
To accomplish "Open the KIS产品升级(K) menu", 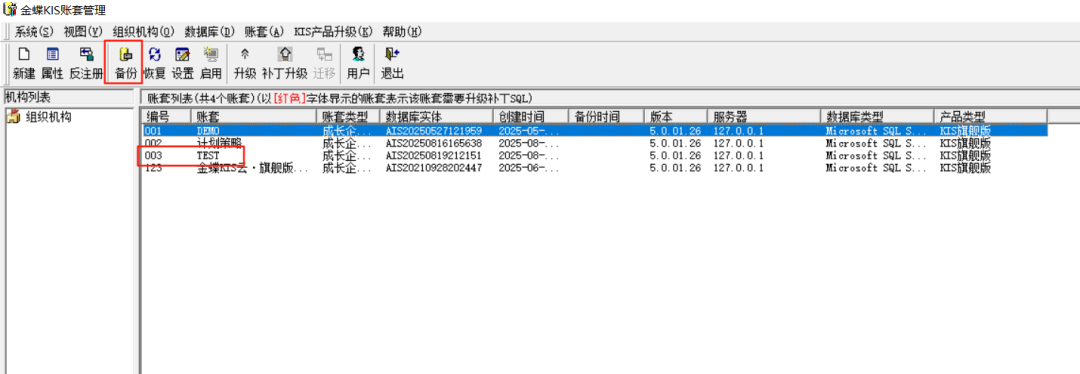I will (x=333, y=32).
